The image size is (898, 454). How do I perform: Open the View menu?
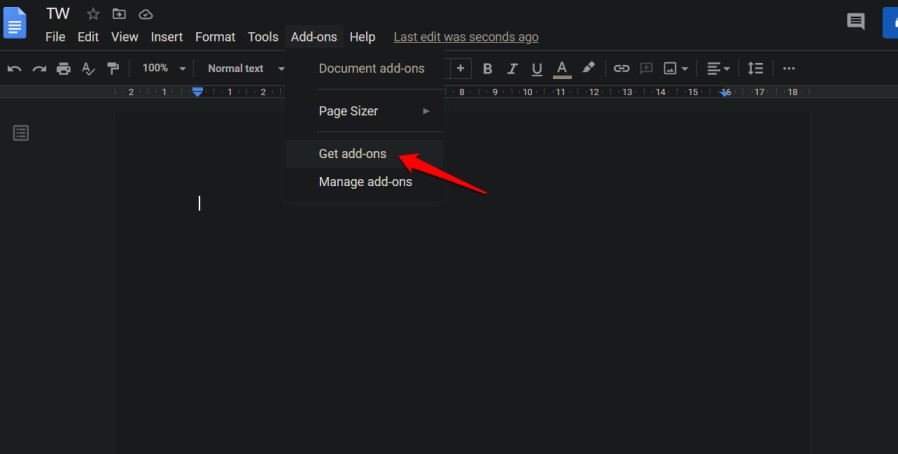pyautogui.click(x=125, y=37)
